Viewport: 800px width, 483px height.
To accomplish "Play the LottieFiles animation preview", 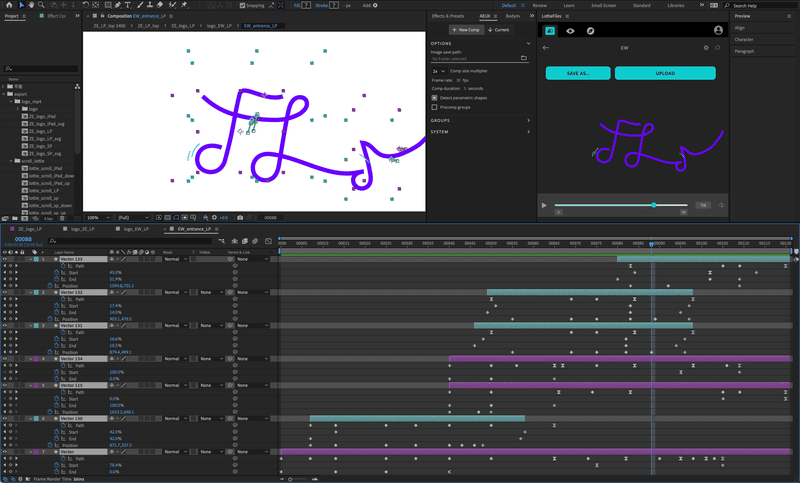I will coord(544,205).
